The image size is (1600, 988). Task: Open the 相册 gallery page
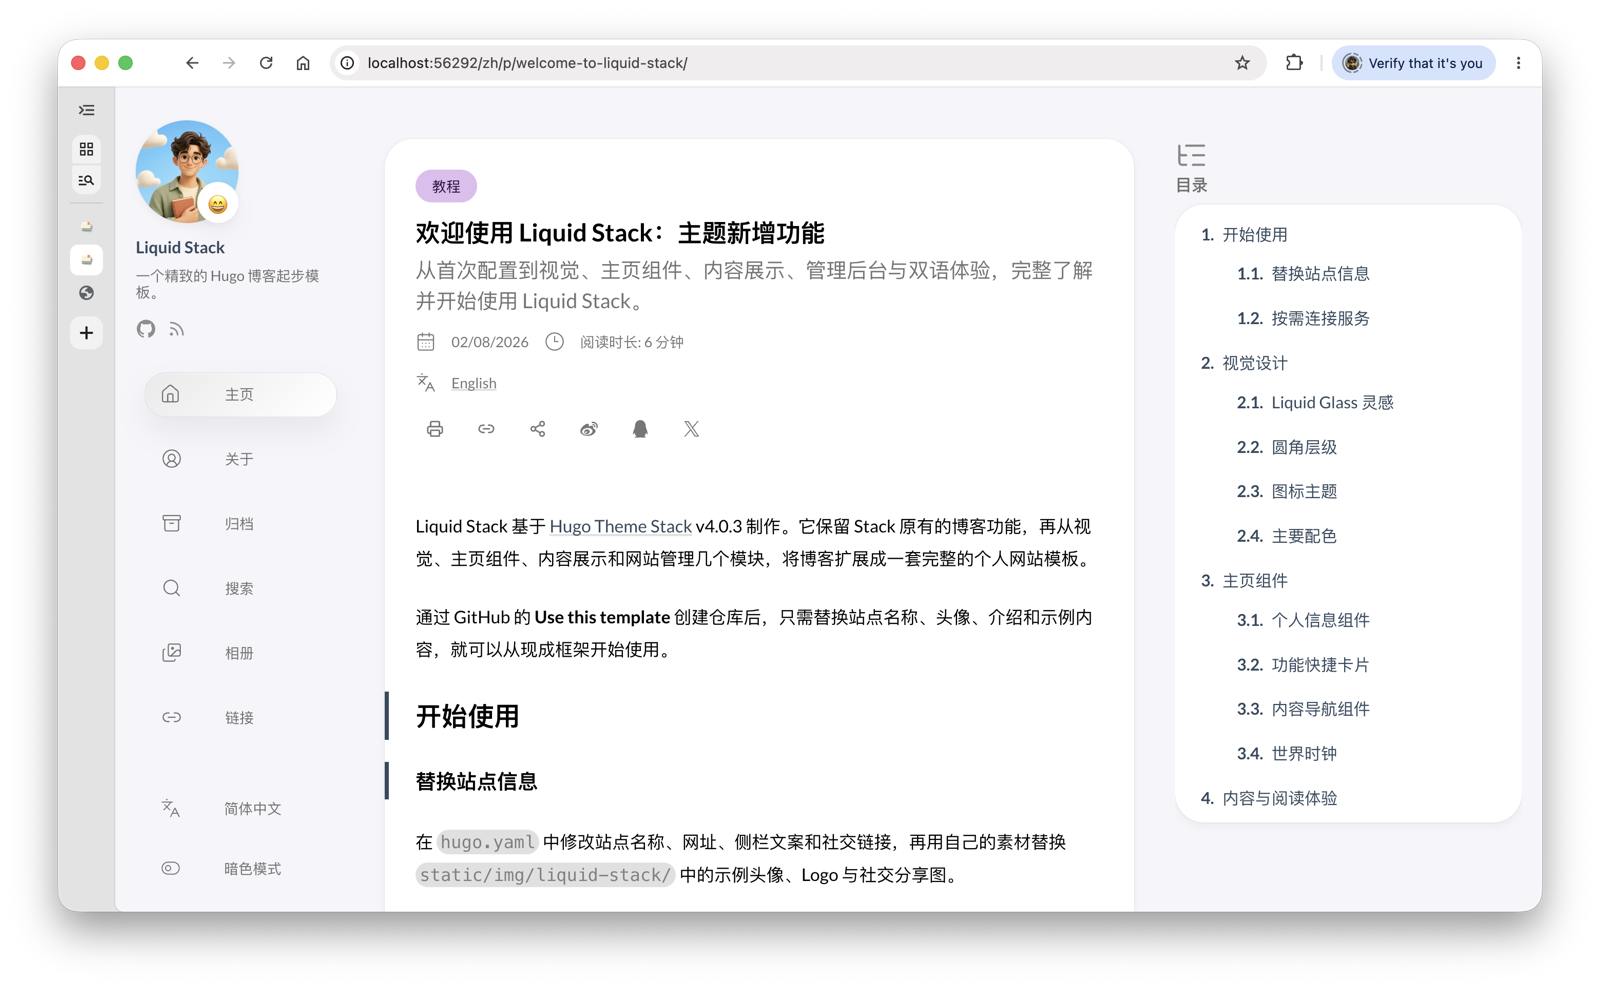coord(240,653)
